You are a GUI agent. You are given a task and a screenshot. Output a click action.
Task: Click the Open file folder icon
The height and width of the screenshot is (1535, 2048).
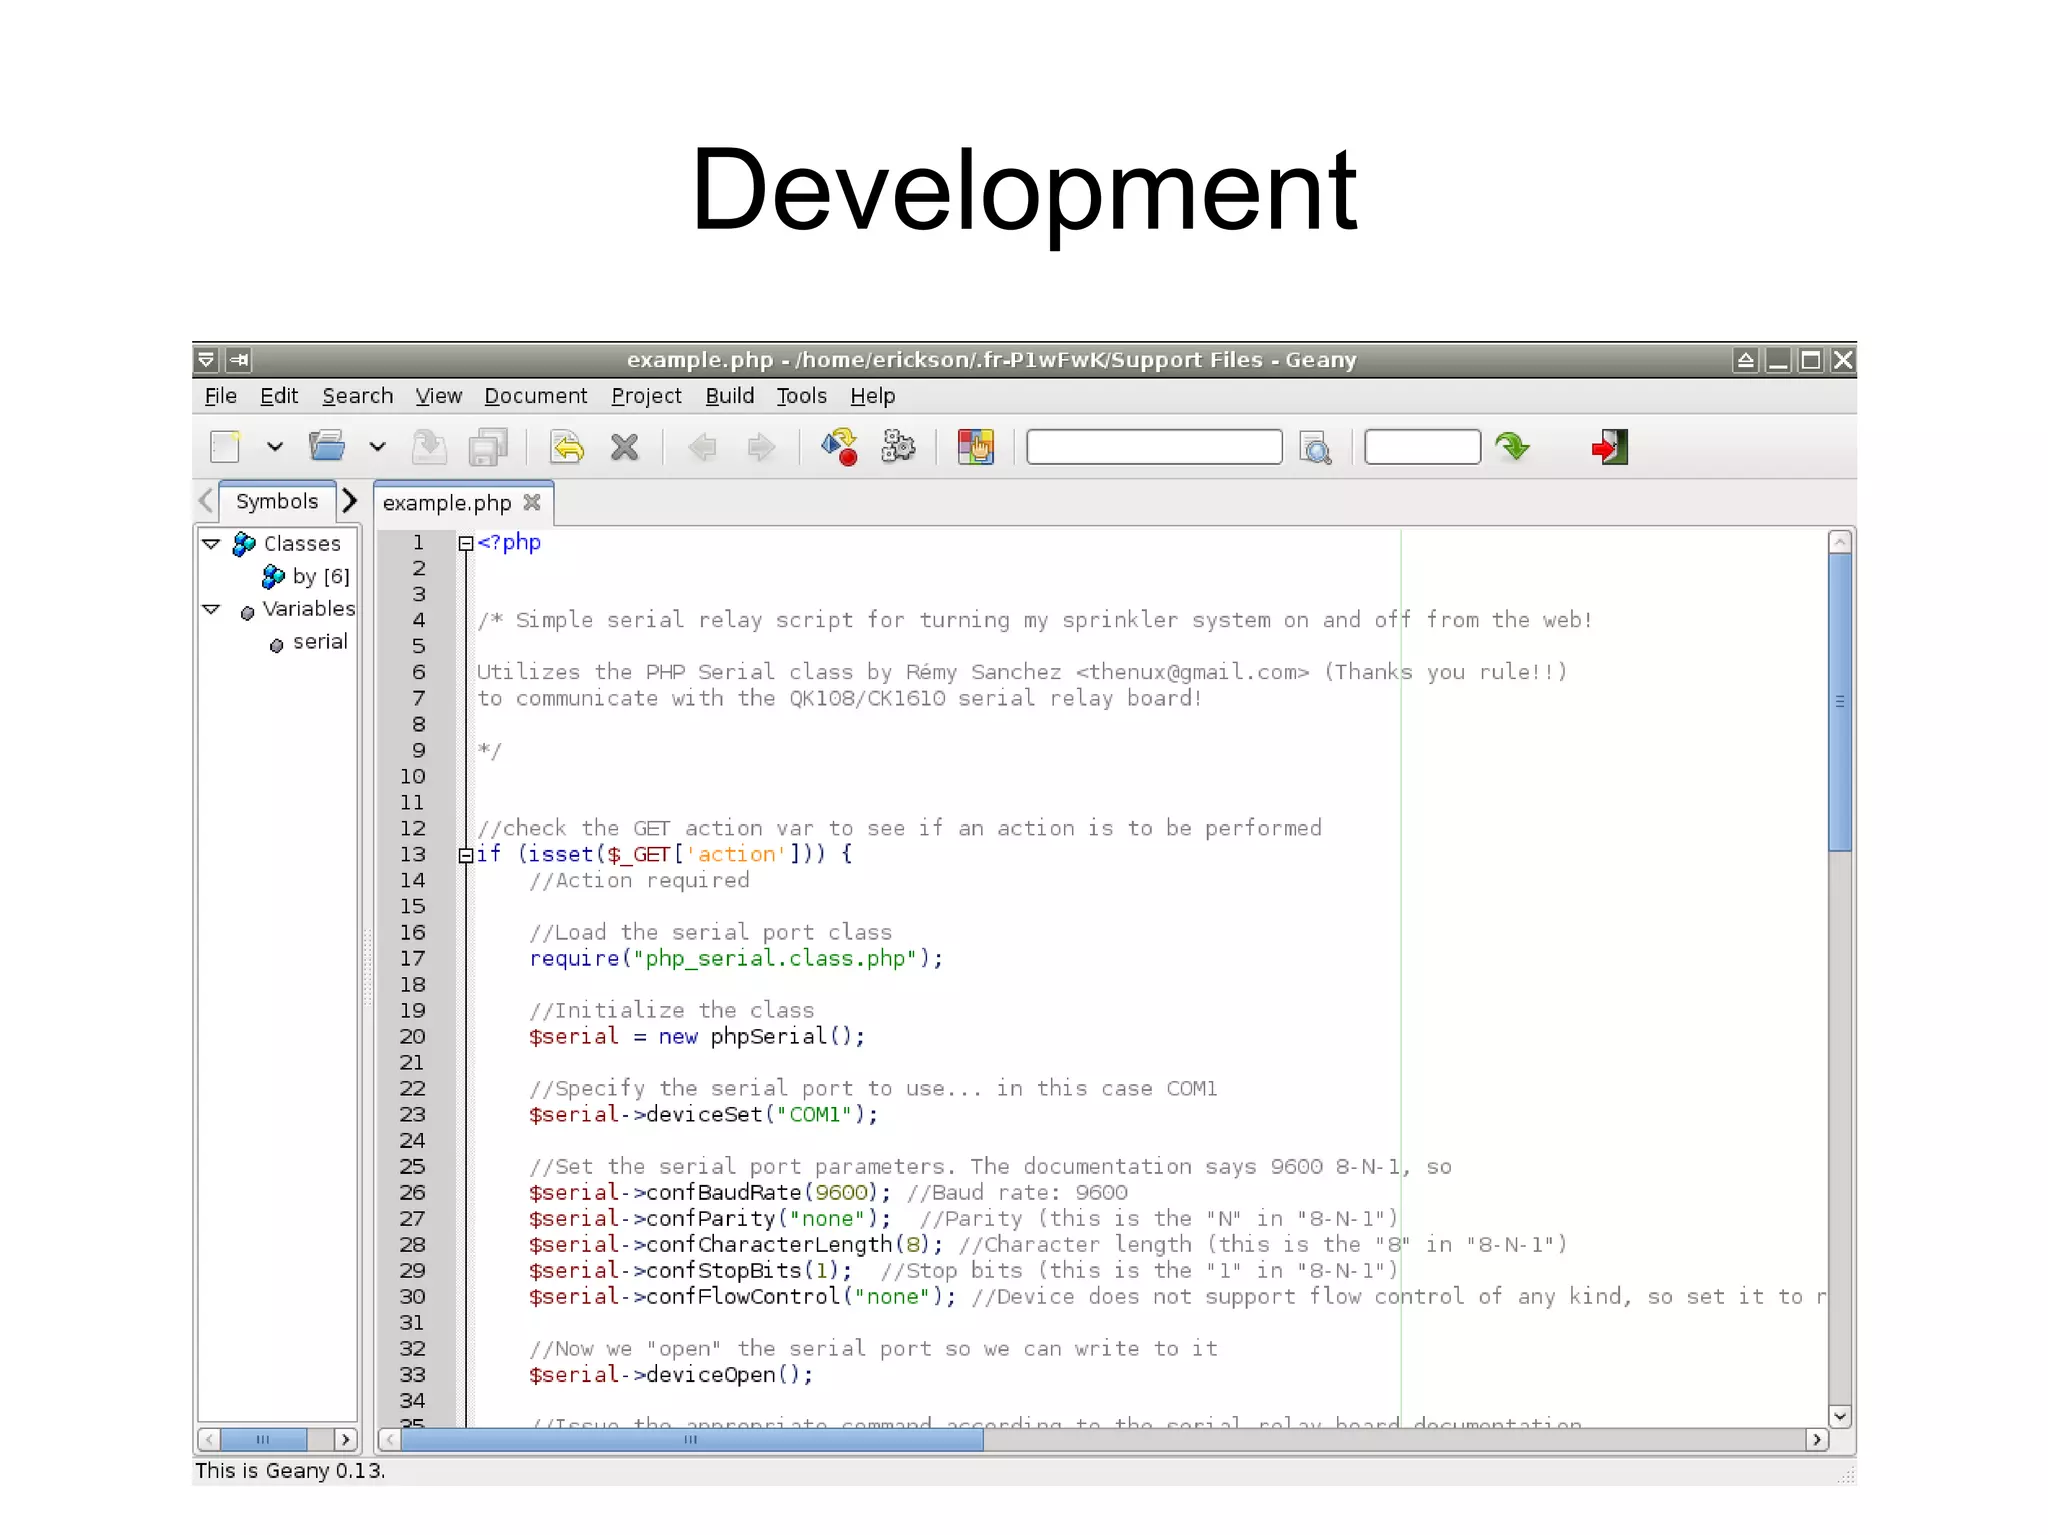pos(327,446)
